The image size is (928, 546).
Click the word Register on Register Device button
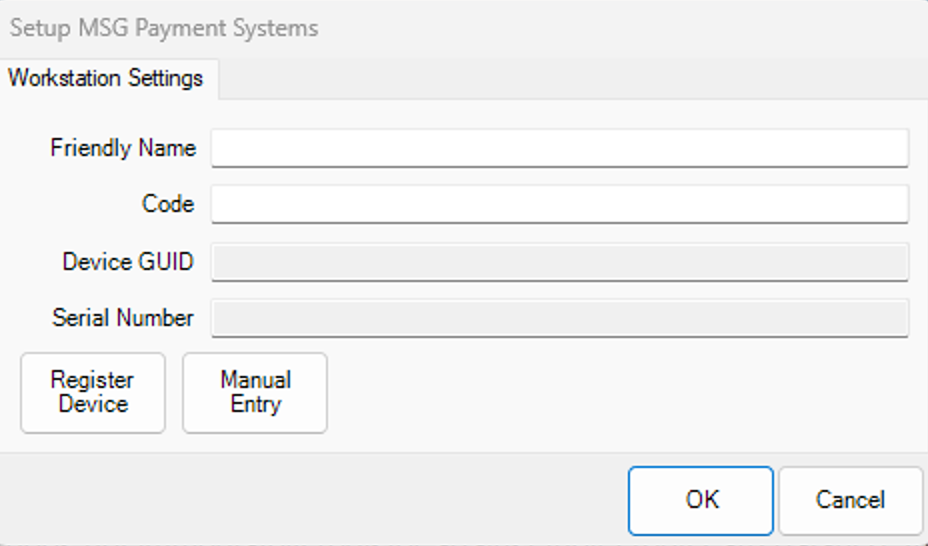click(92, 380)
